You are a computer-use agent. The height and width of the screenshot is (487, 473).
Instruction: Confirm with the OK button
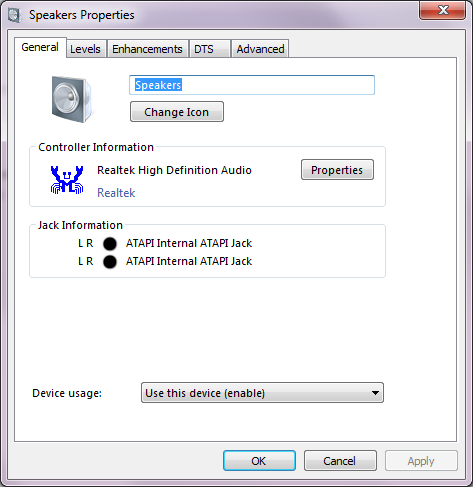[x=259, y=461]
